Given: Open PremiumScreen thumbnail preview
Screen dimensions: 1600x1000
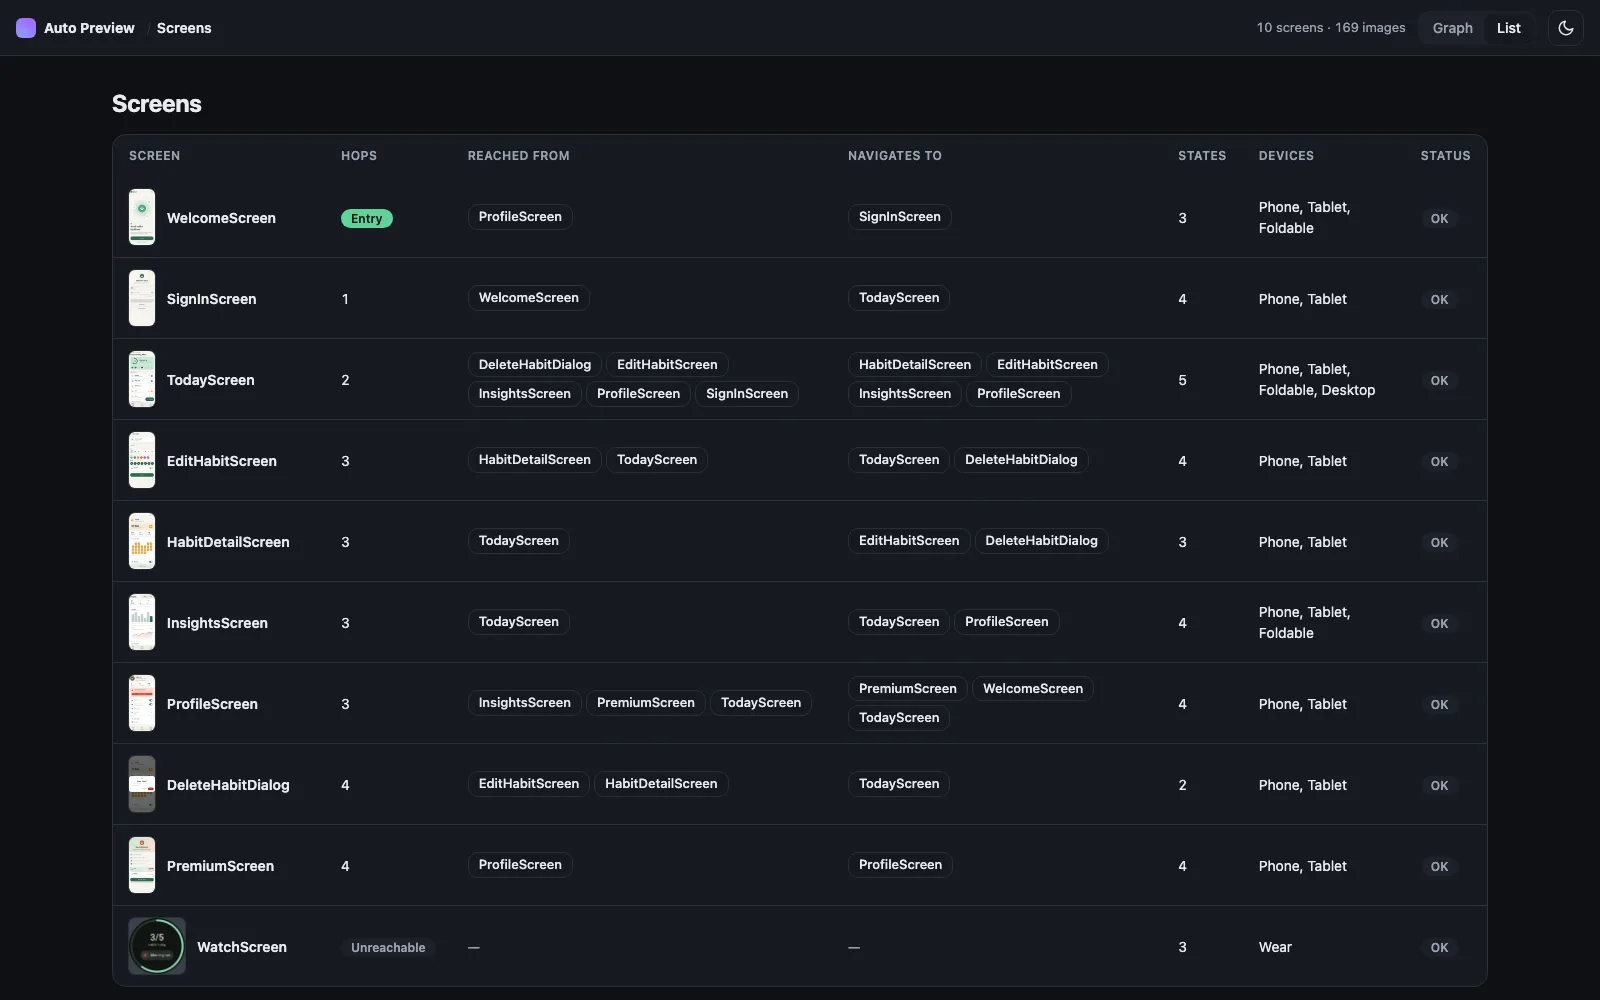Looking at the screenshot, I should pos(142,865).
